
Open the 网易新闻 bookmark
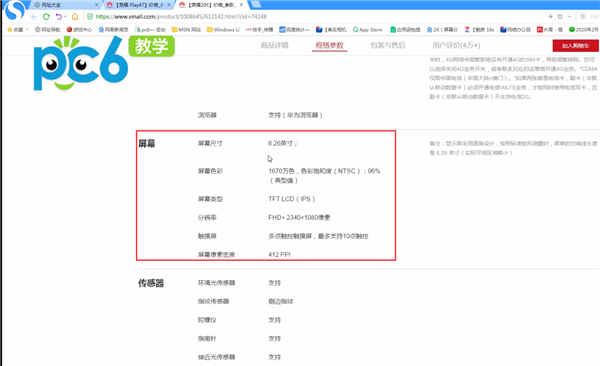coord(113,29)
